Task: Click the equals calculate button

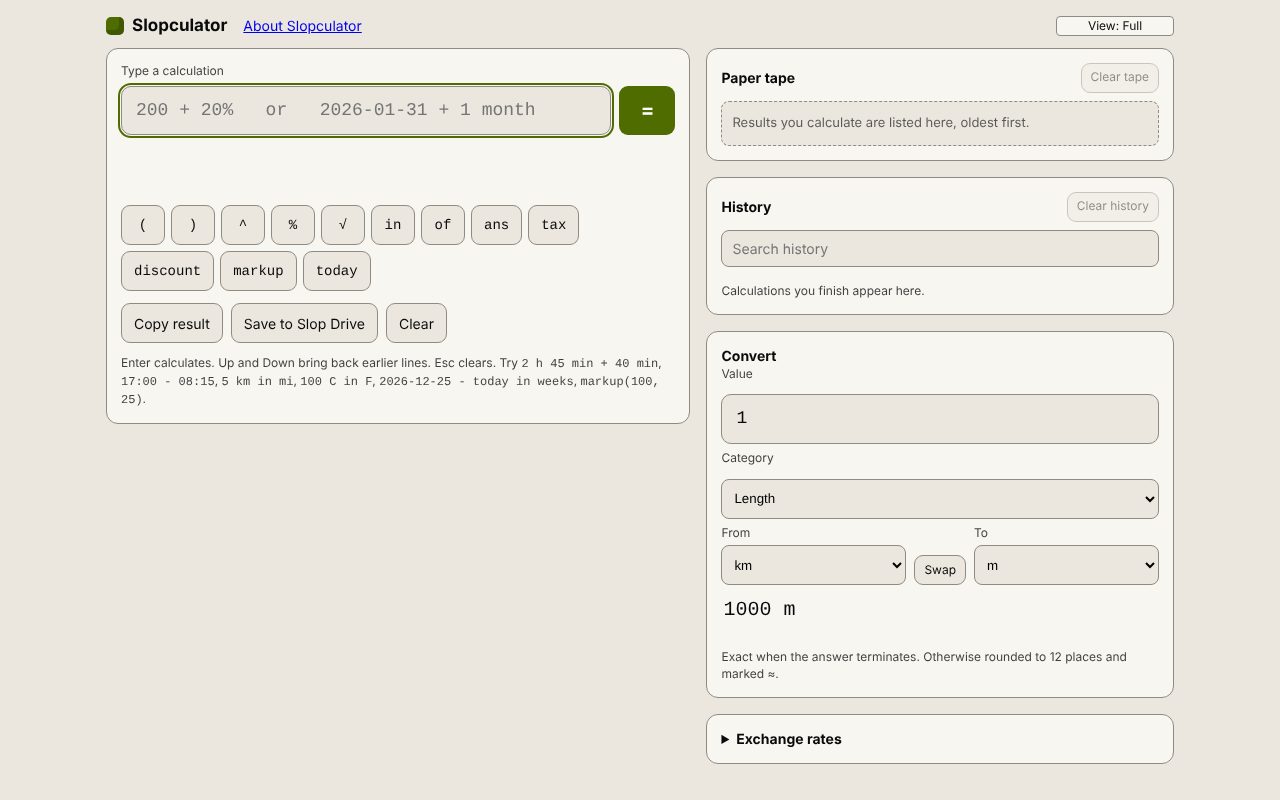Action: [647, 110]
